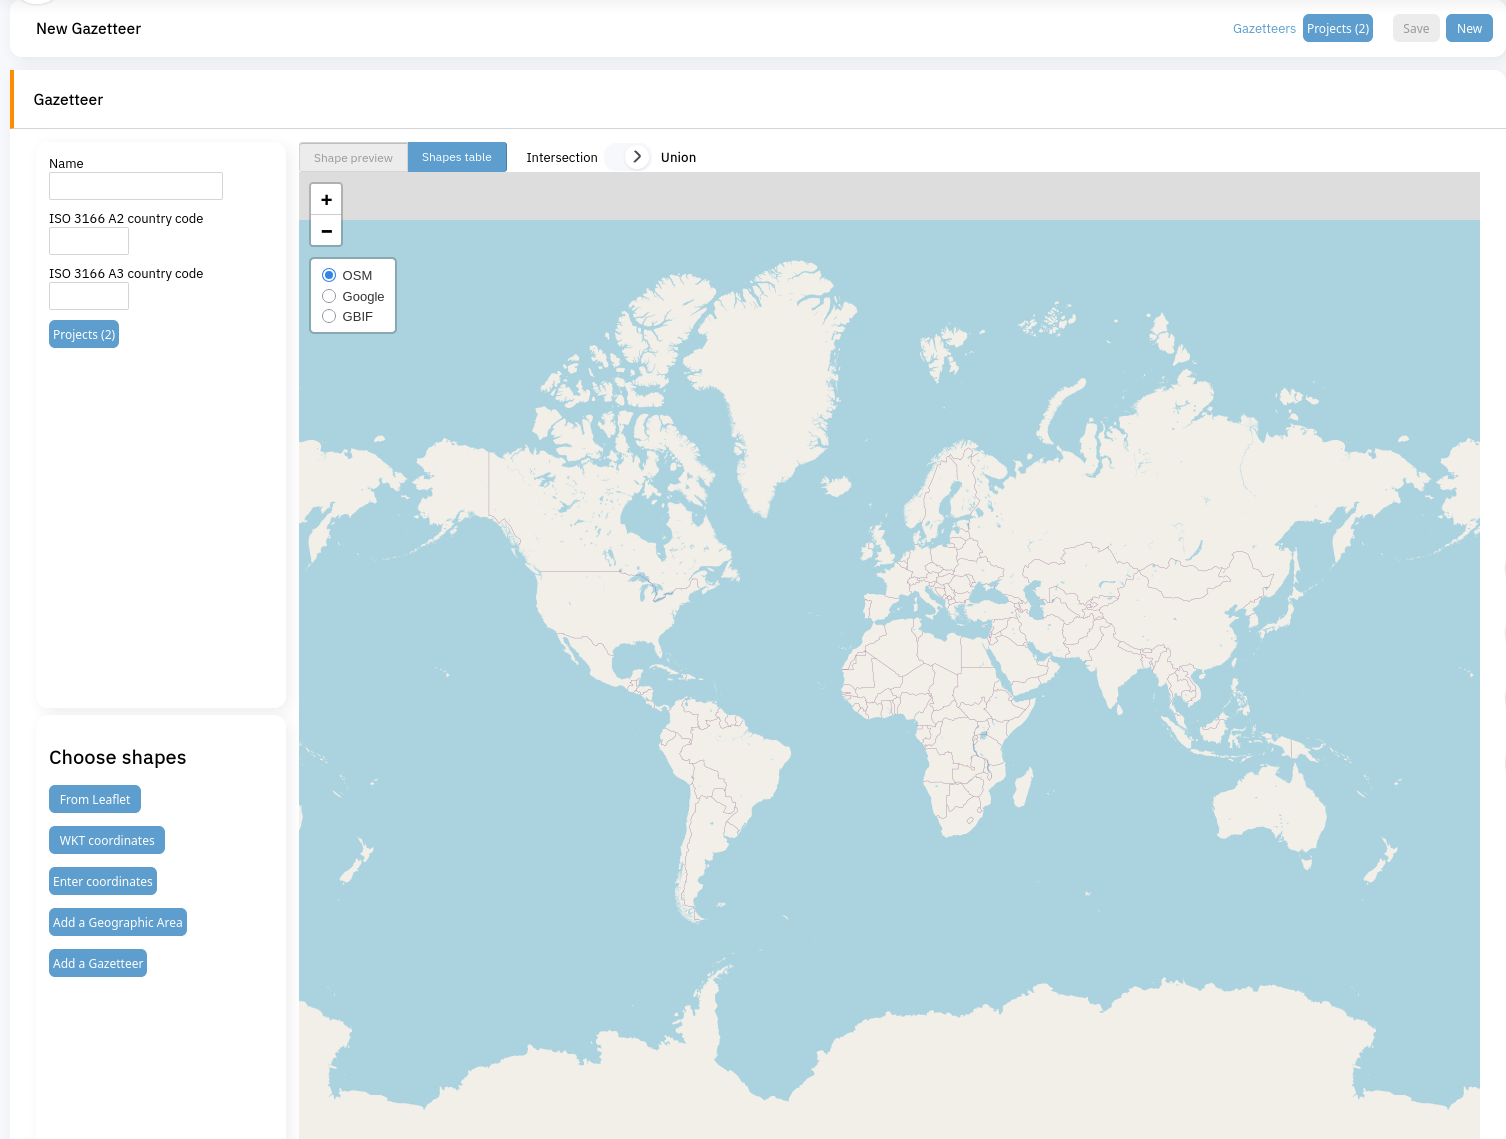
Task: Toggle the Intersection/Union switch
Action: (x=629, y=157)
